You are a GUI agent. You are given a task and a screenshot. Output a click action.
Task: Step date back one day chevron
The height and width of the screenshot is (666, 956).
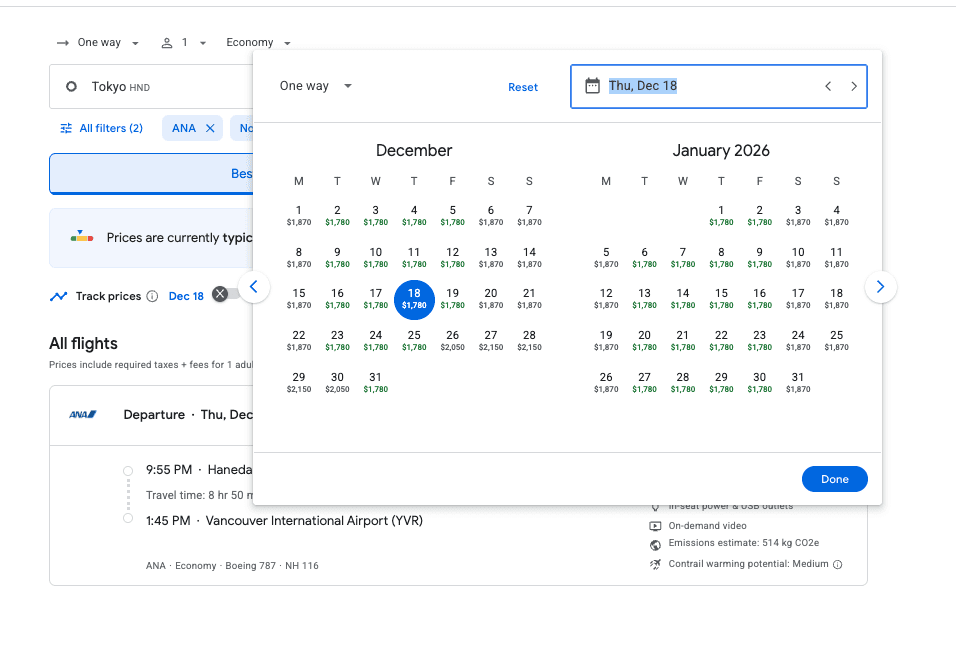click(828, 86)
